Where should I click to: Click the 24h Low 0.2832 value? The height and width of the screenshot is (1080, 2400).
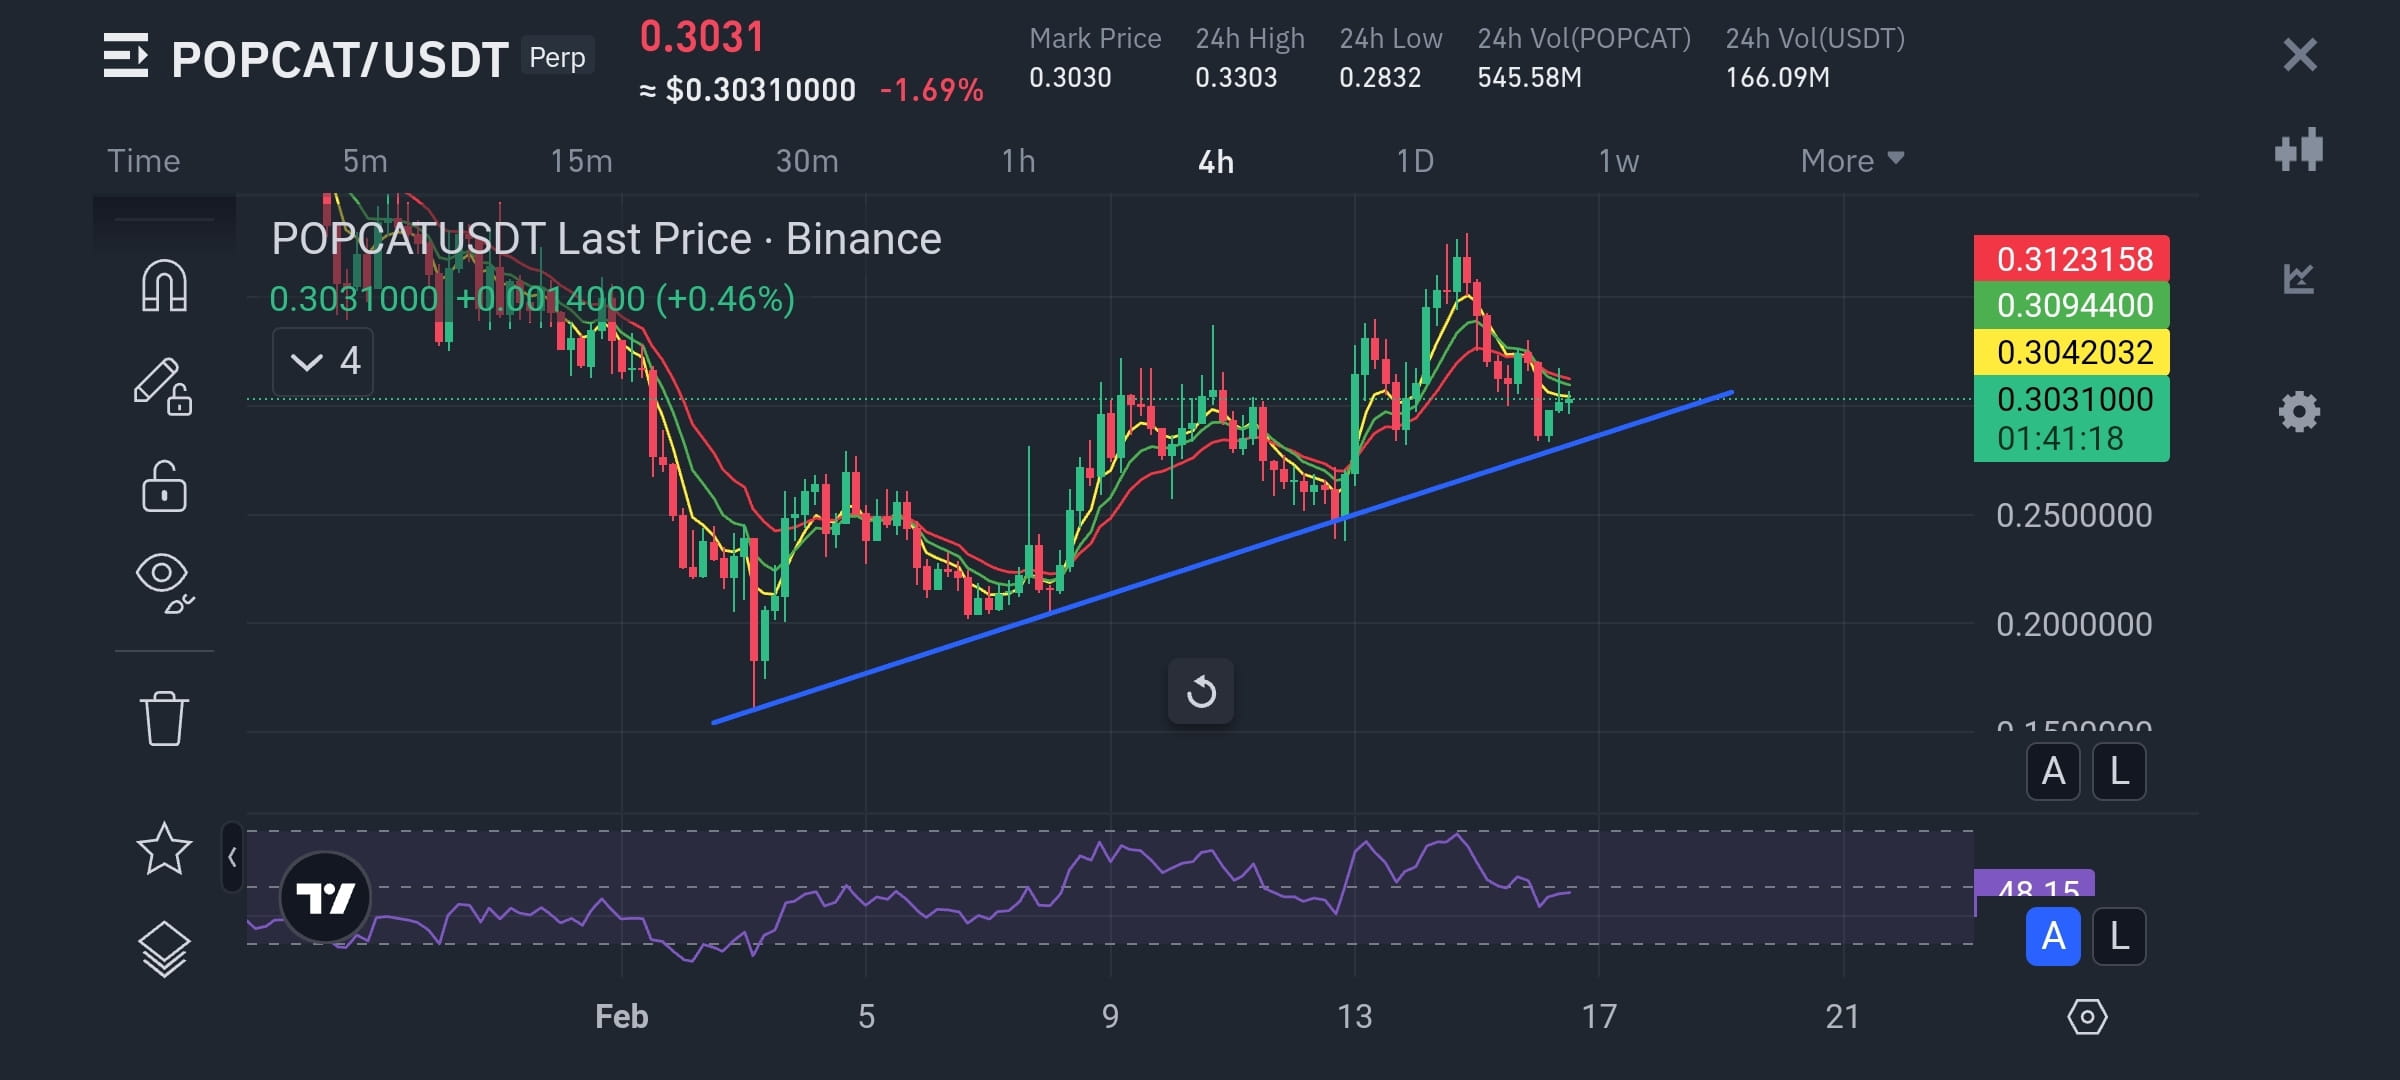pyautogui.click(x=1380, y=77)
